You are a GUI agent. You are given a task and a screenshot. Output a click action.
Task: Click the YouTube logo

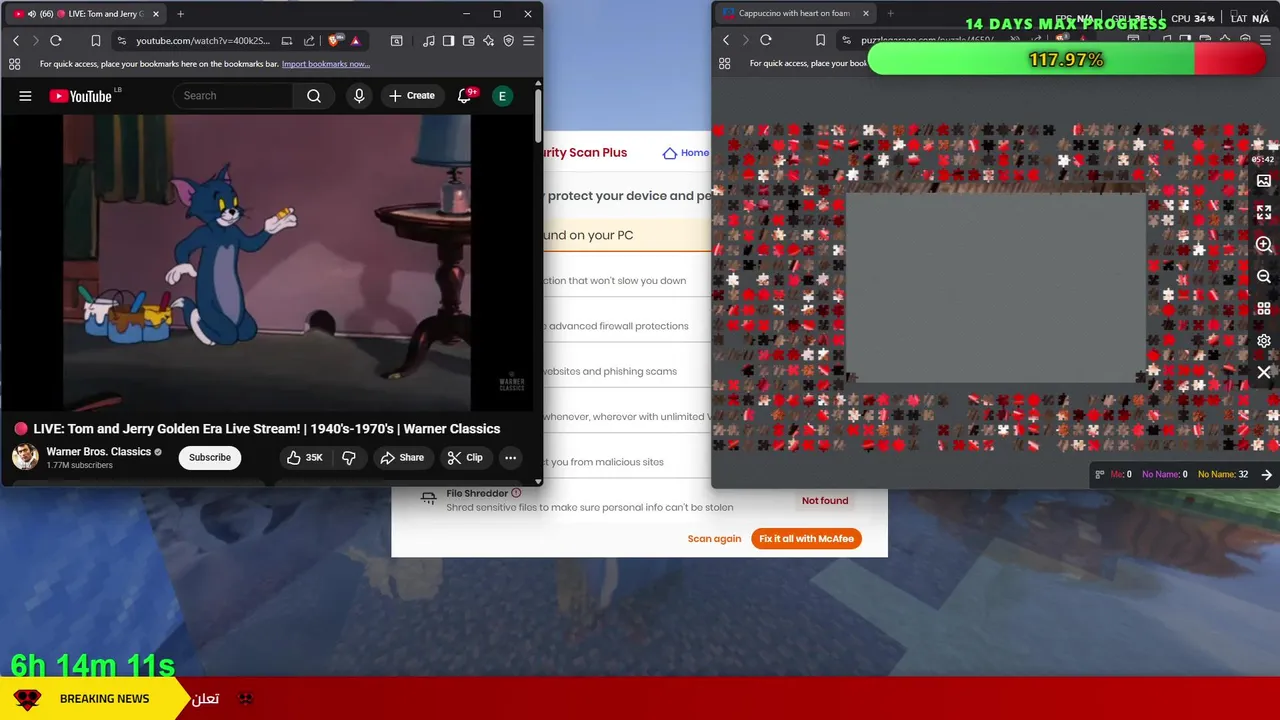(x=83, y=96)
